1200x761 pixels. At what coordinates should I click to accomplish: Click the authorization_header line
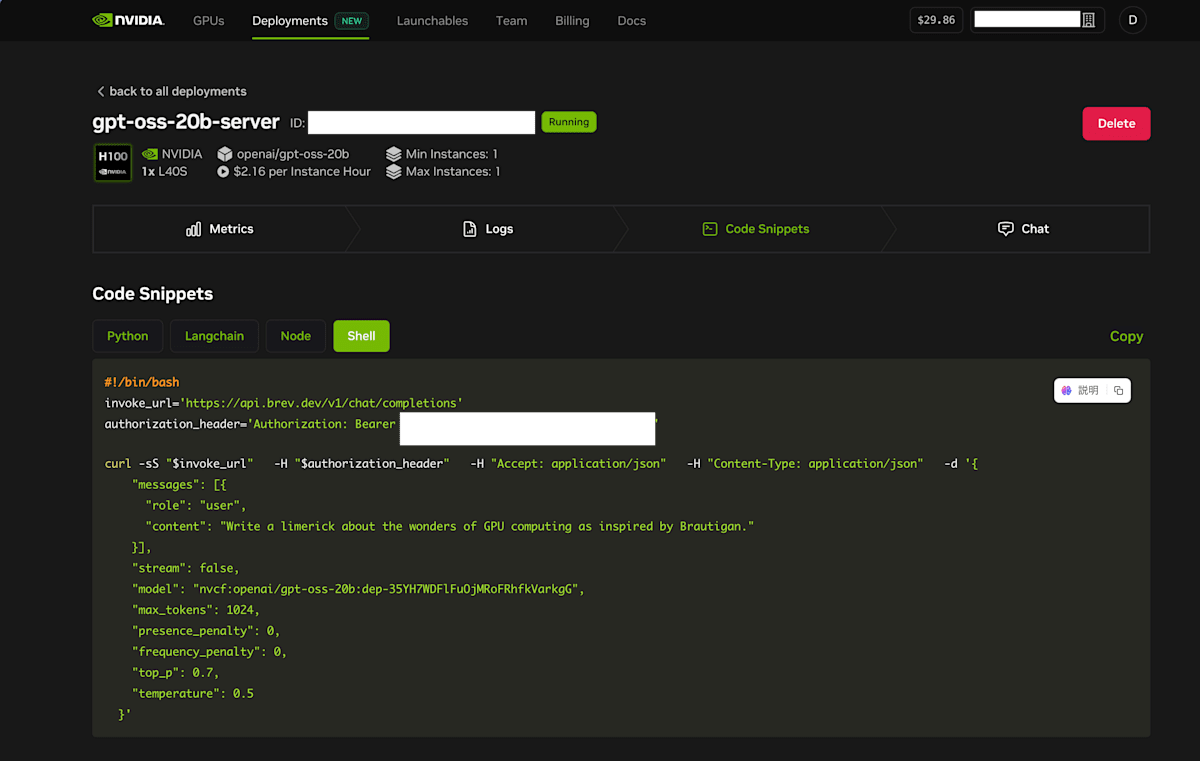pyautogui.click(x=380, y=424)
